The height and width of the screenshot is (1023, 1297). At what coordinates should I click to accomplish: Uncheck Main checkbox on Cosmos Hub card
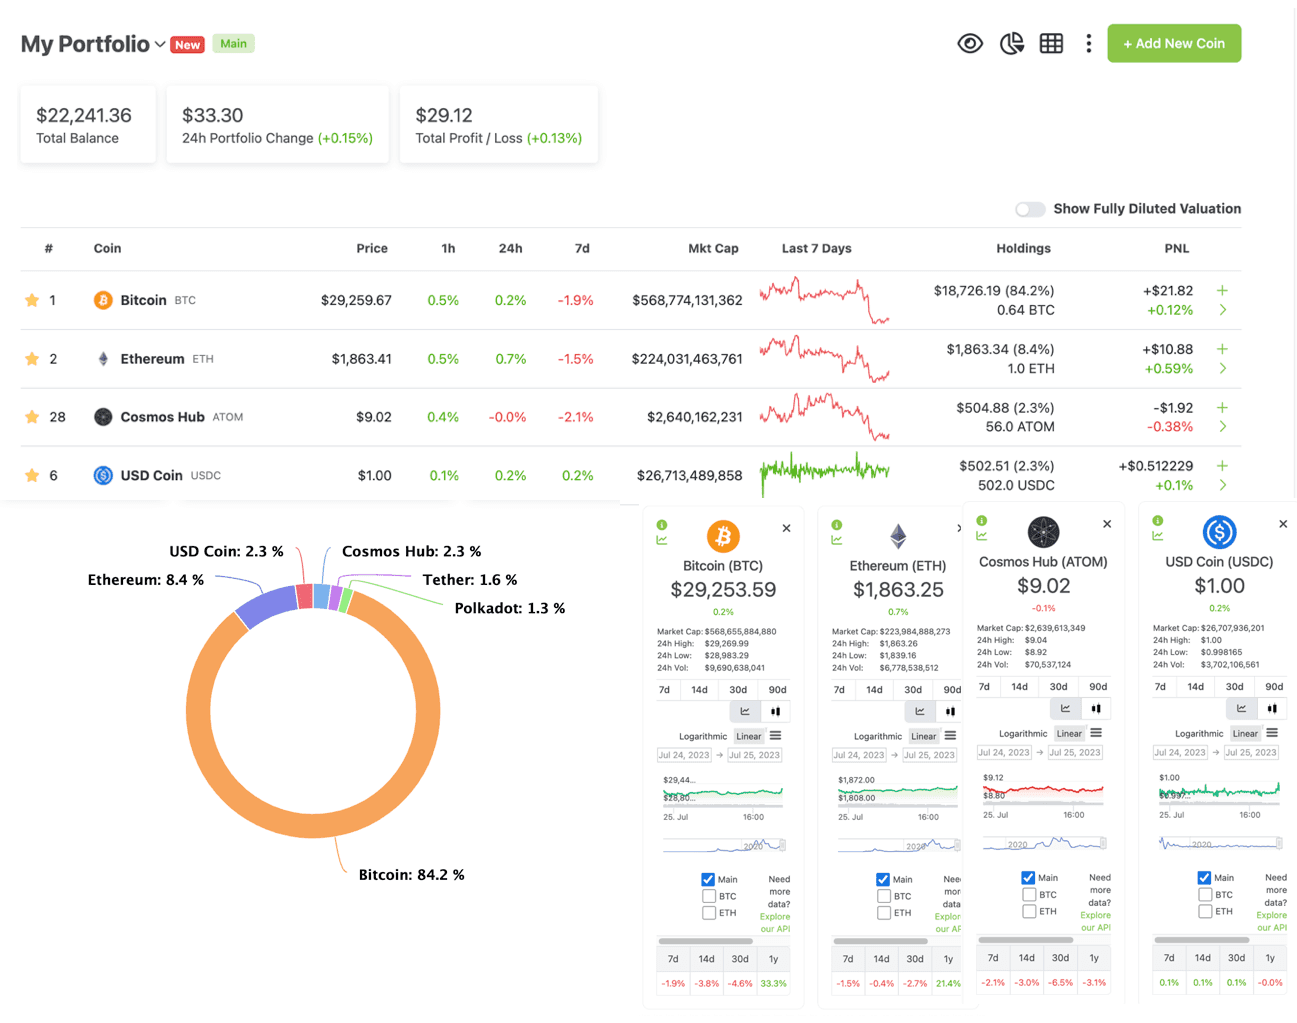tap(1028, 878)
